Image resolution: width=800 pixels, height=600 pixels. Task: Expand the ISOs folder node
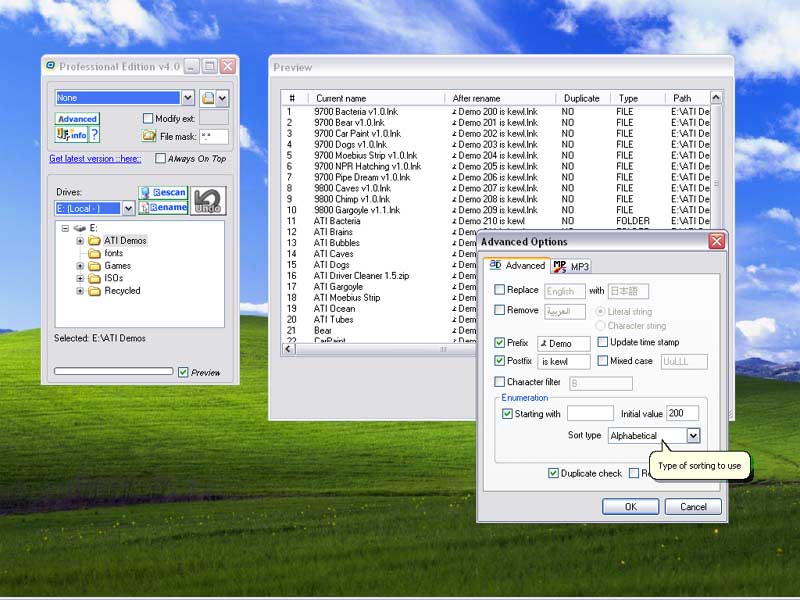coord(80,278)
